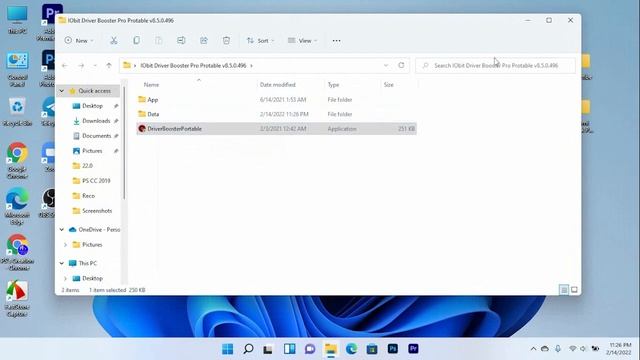The image size is (640, 360).
Task: Open the clock and date in the taskbar
Action: click(619, 349)
